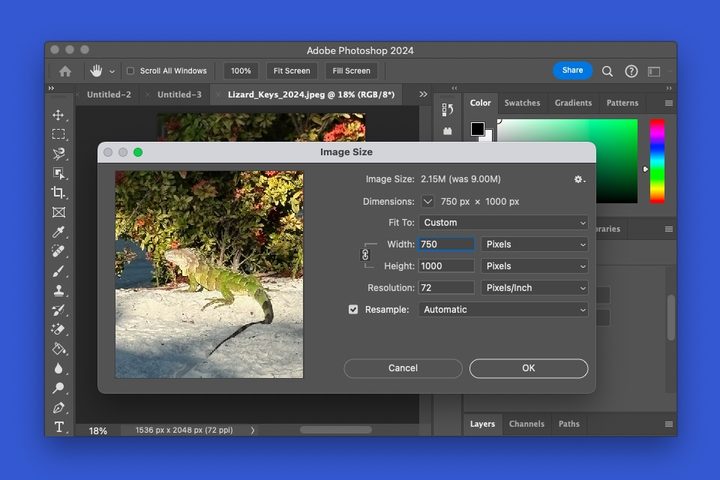Screen dimensions: 720x480
Task: Select the Clone Stamp tool
Action: tap(58, 290)
